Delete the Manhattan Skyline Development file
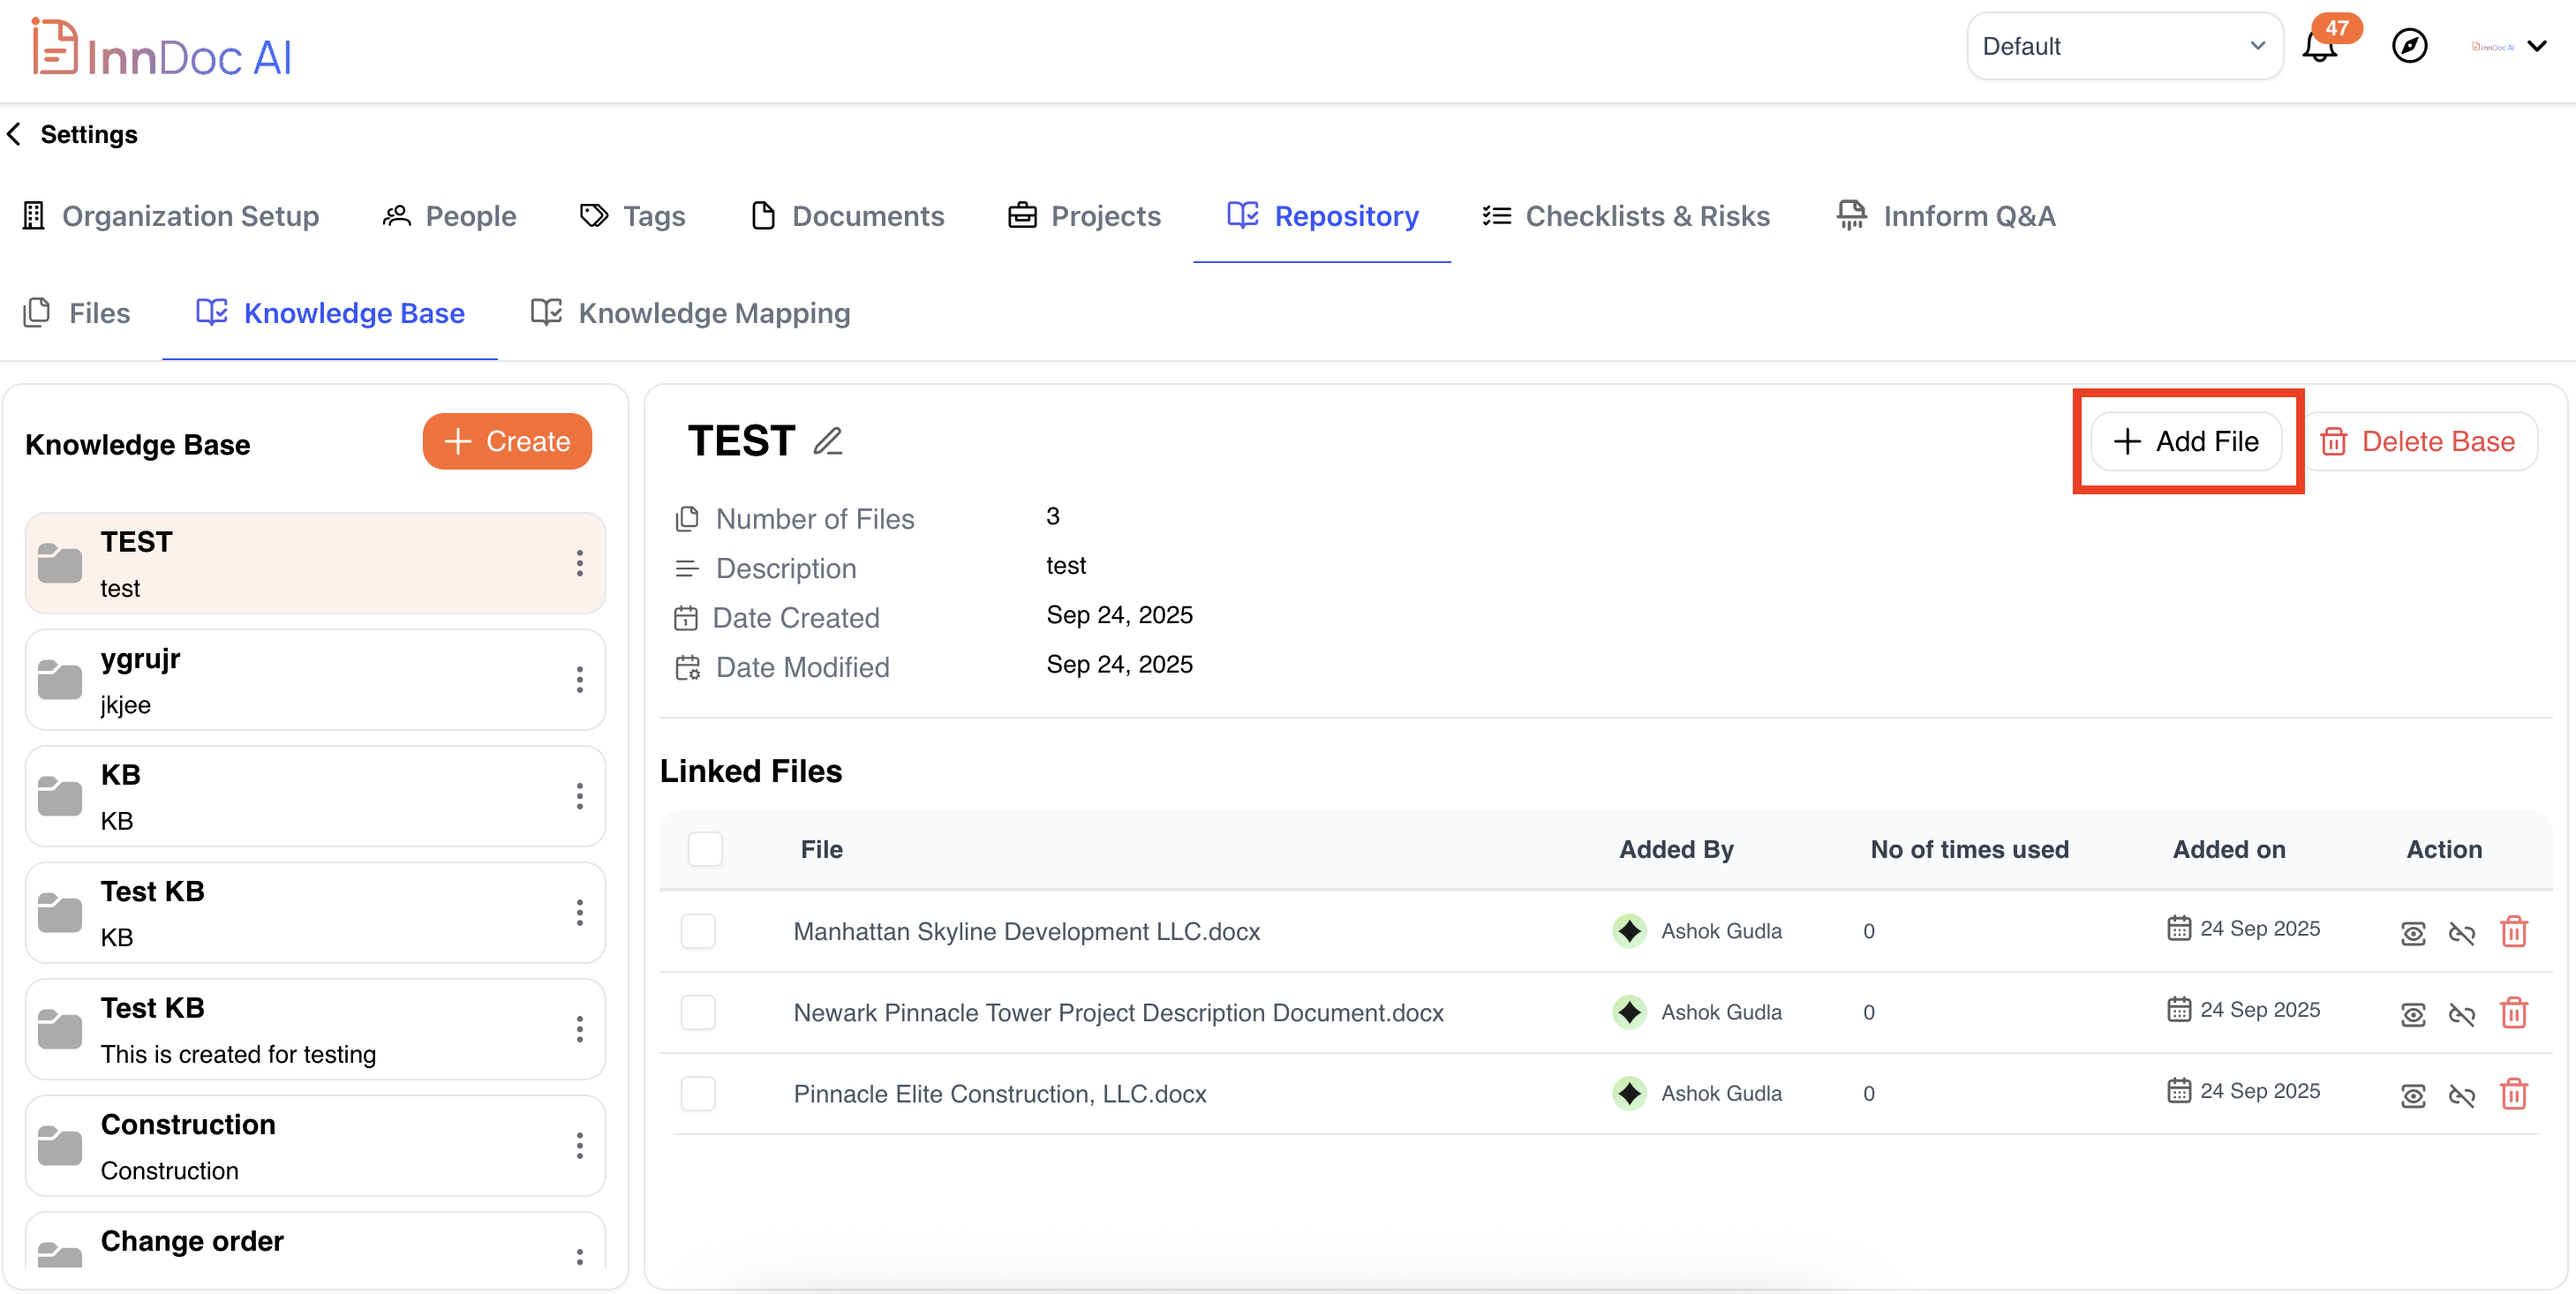 [2513, 932]
